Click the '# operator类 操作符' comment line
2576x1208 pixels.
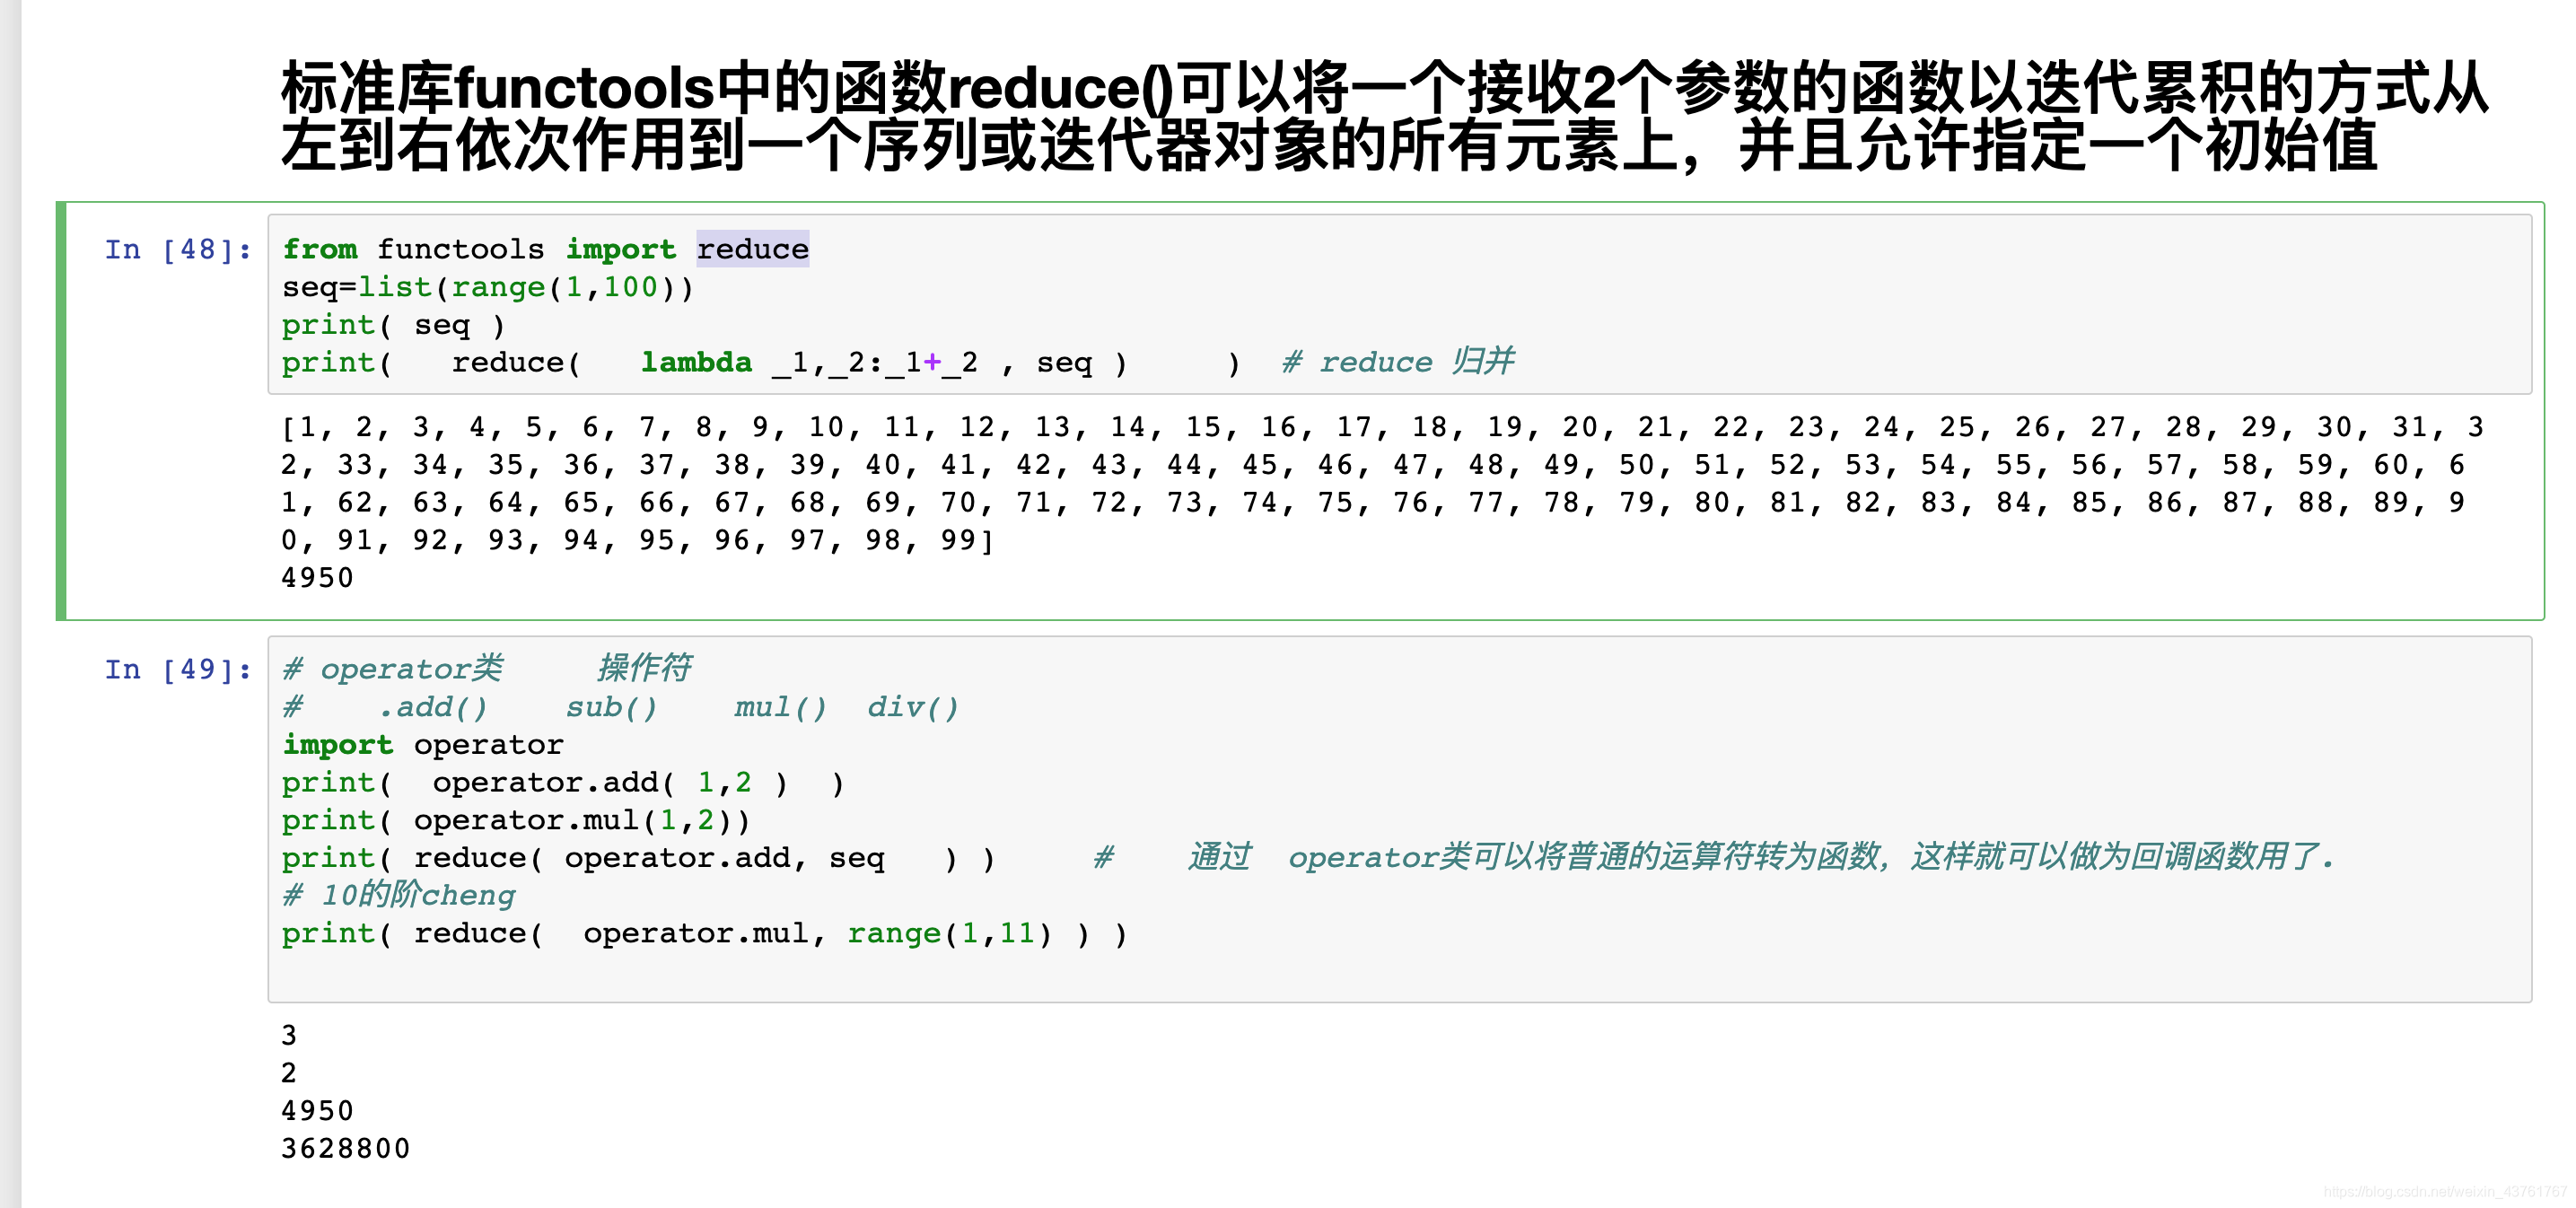point(487,668)
